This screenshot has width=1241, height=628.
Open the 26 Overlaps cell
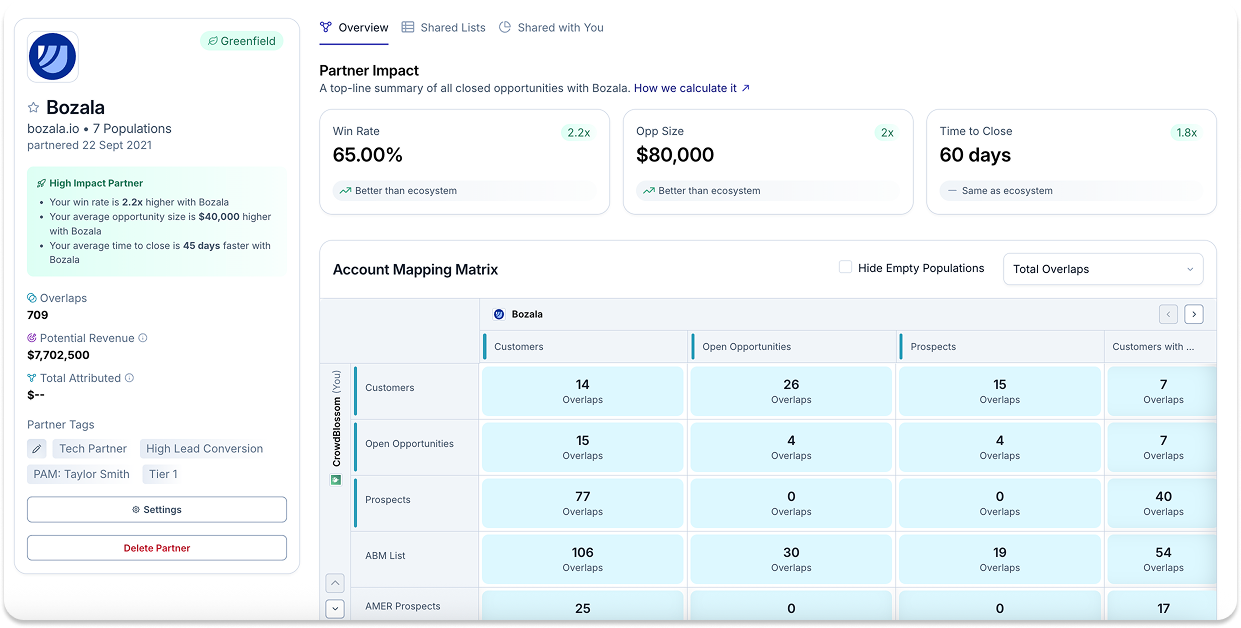791,391
